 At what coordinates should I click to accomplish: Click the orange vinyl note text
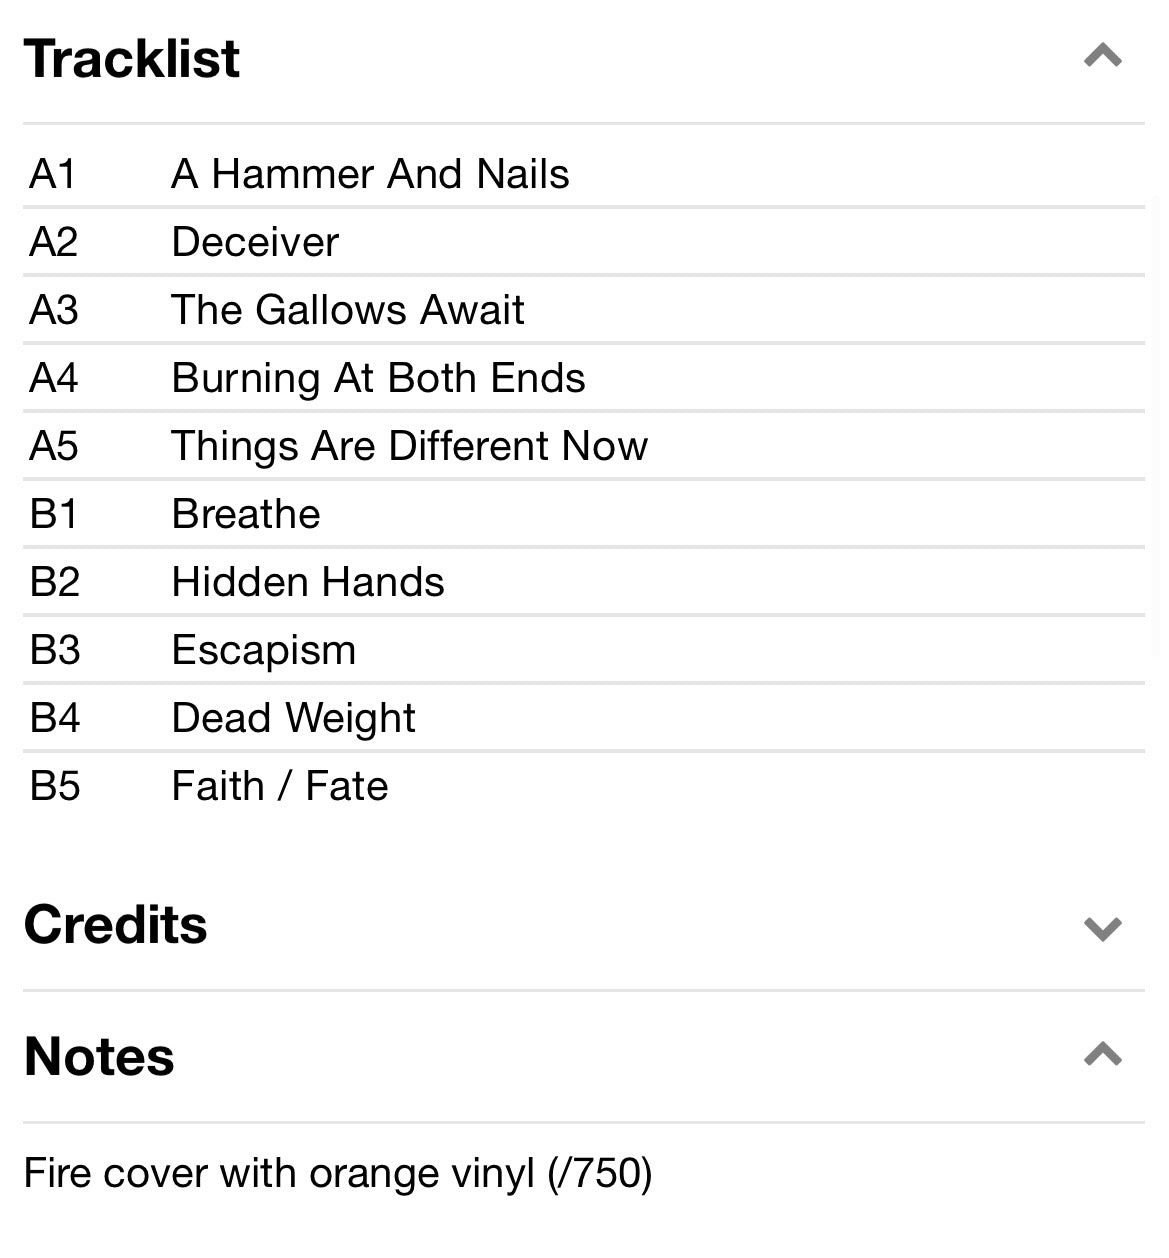[337, 1174]
